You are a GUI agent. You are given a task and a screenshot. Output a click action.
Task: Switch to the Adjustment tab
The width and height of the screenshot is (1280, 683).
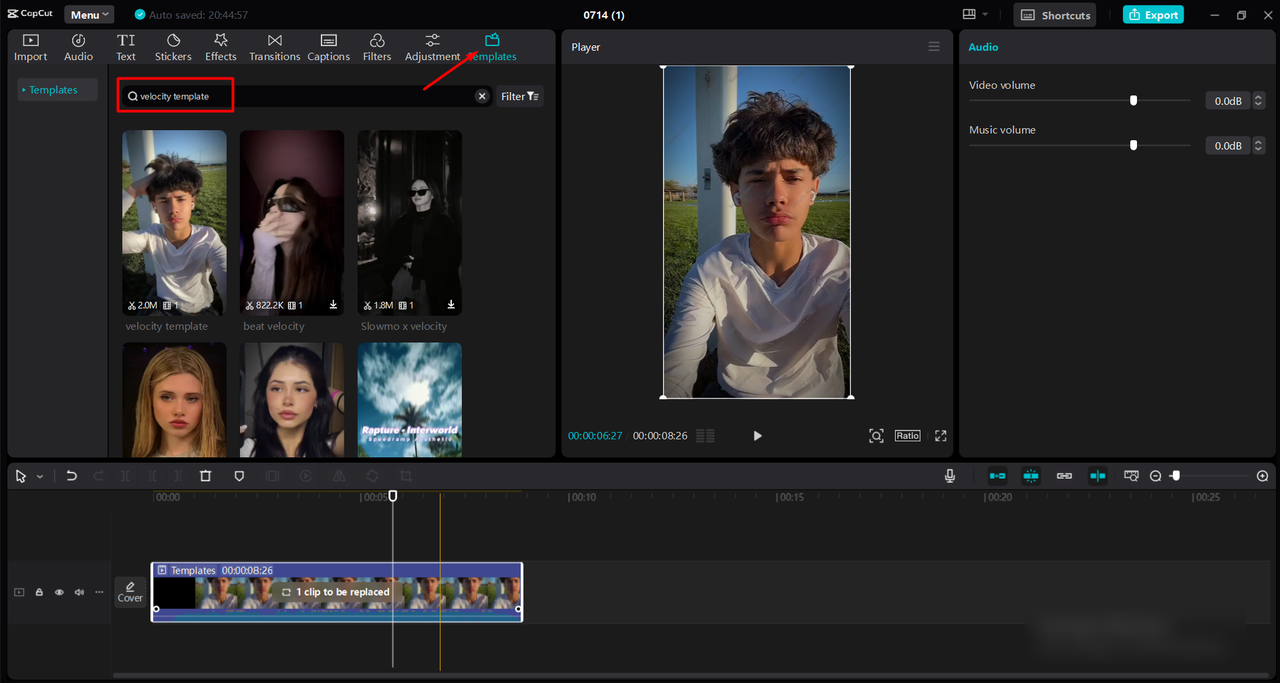pos(432,47)
